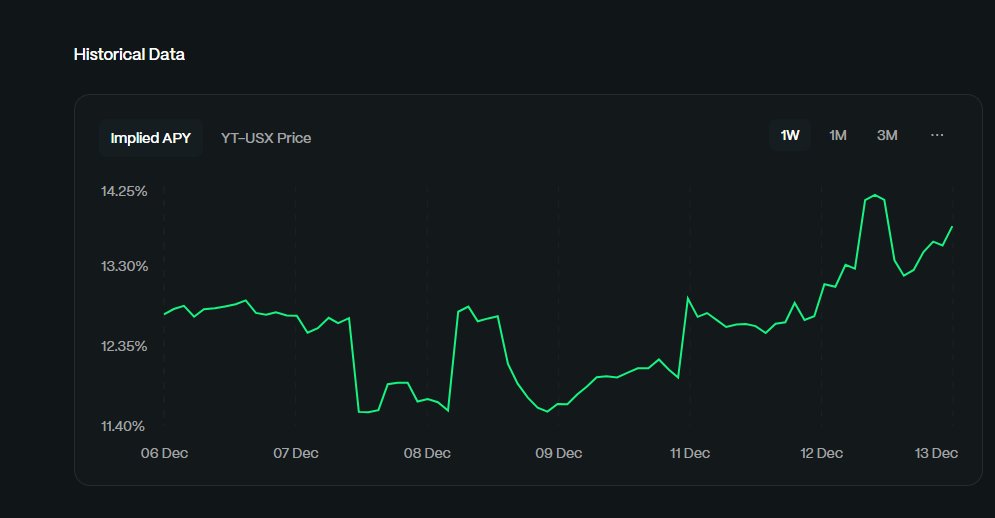
Task: Click the 09 Dec date label
Action: 558,453
